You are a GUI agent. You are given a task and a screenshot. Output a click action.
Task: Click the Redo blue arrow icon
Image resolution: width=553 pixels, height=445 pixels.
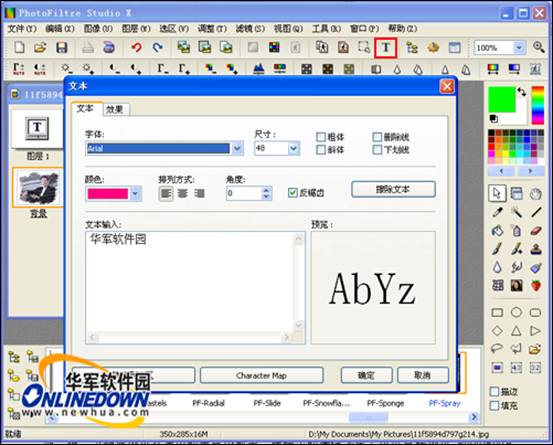158,47
